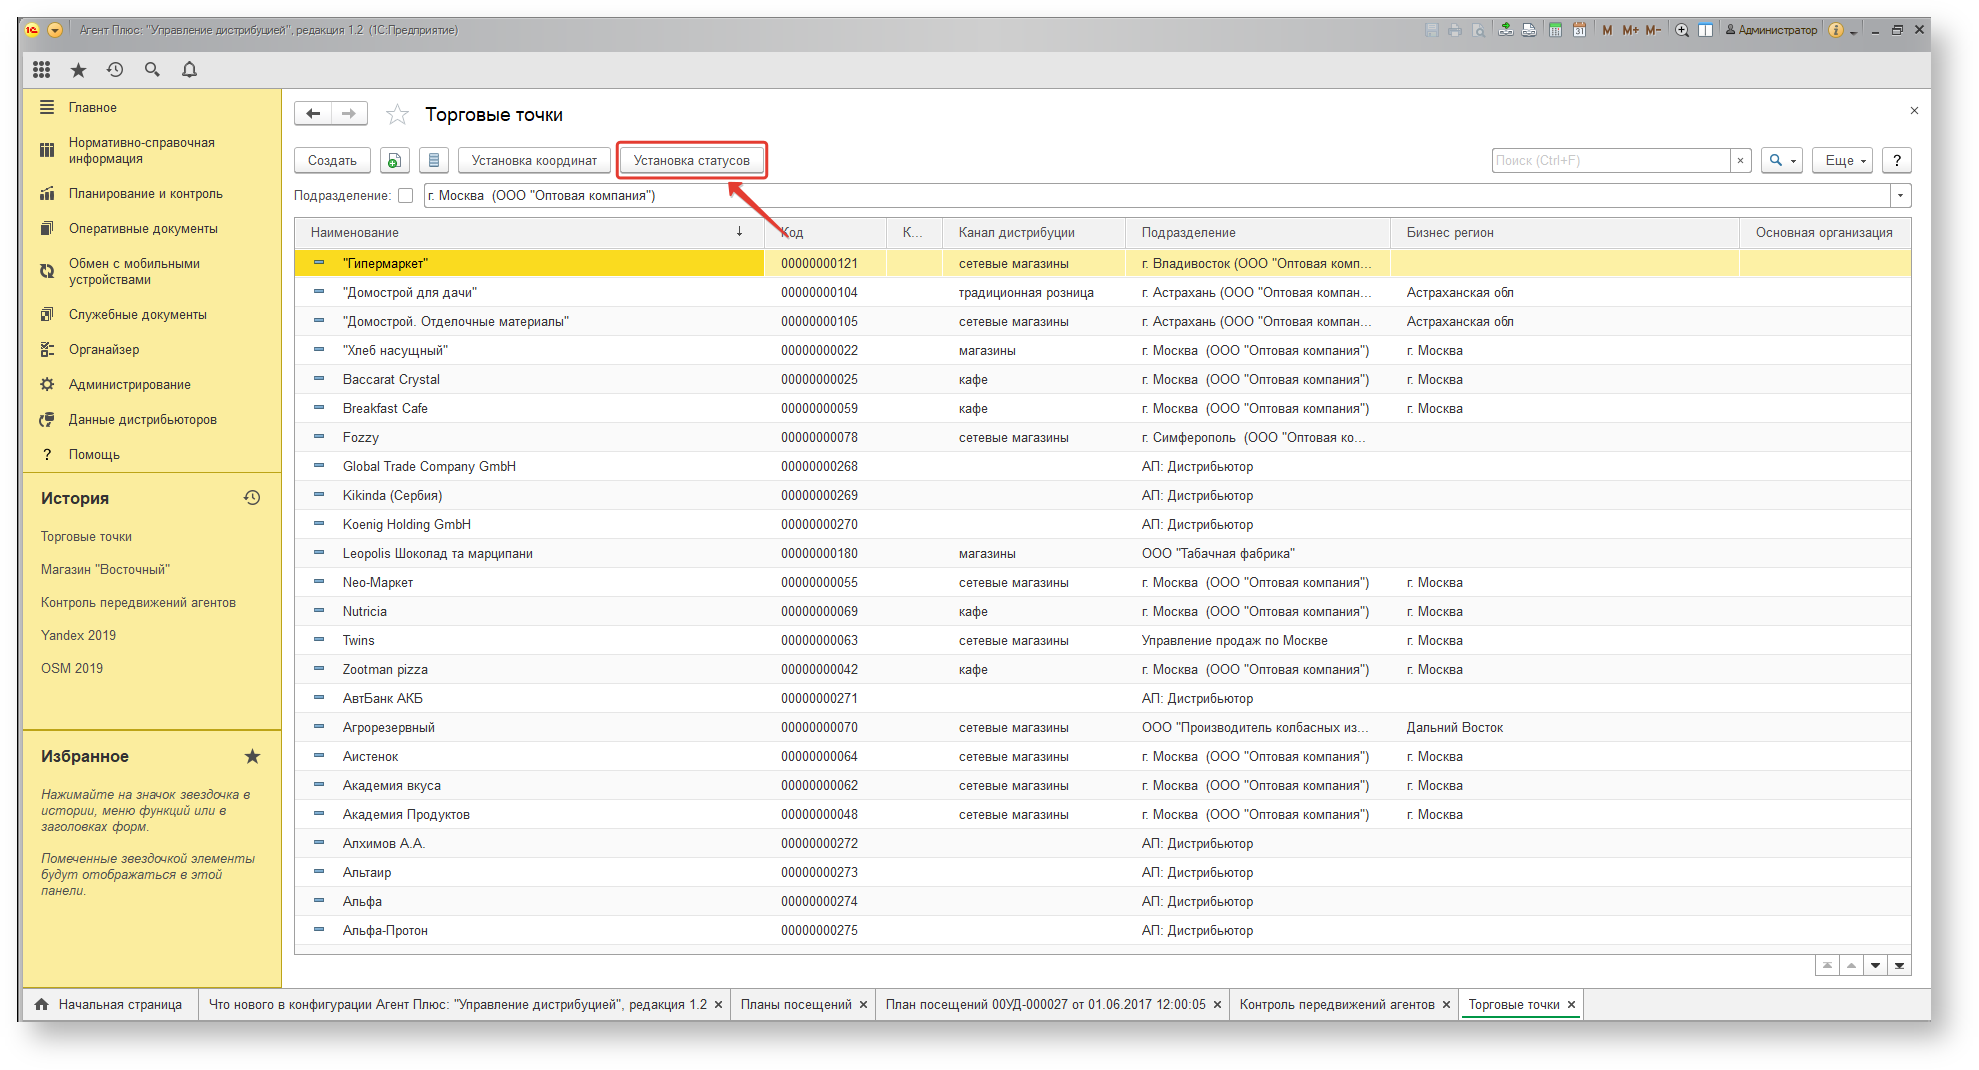The width and height of the screenshot is (1979, 1070).
Task: Open the search magnifier dropdown button
Action: 1781,160
